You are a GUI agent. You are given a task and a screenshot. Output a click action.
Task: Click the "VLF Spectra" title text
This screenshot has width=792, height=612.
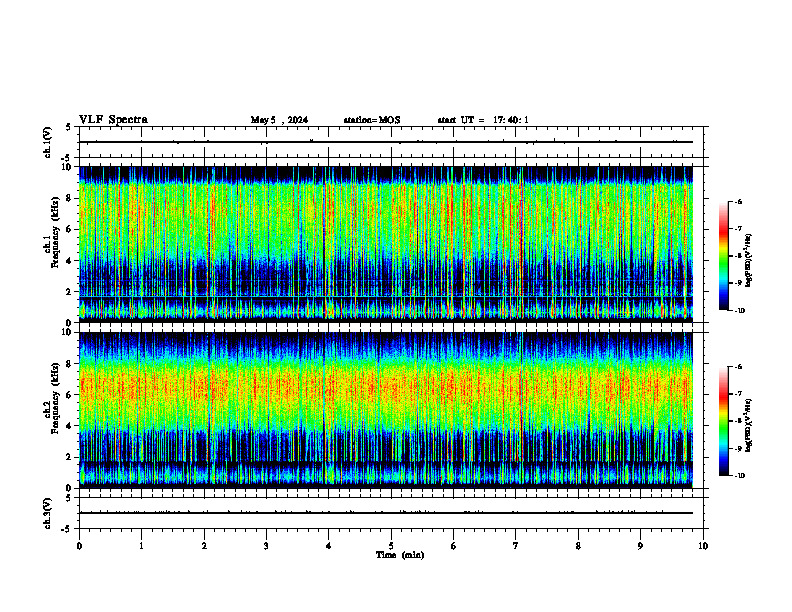click(113, 120)
